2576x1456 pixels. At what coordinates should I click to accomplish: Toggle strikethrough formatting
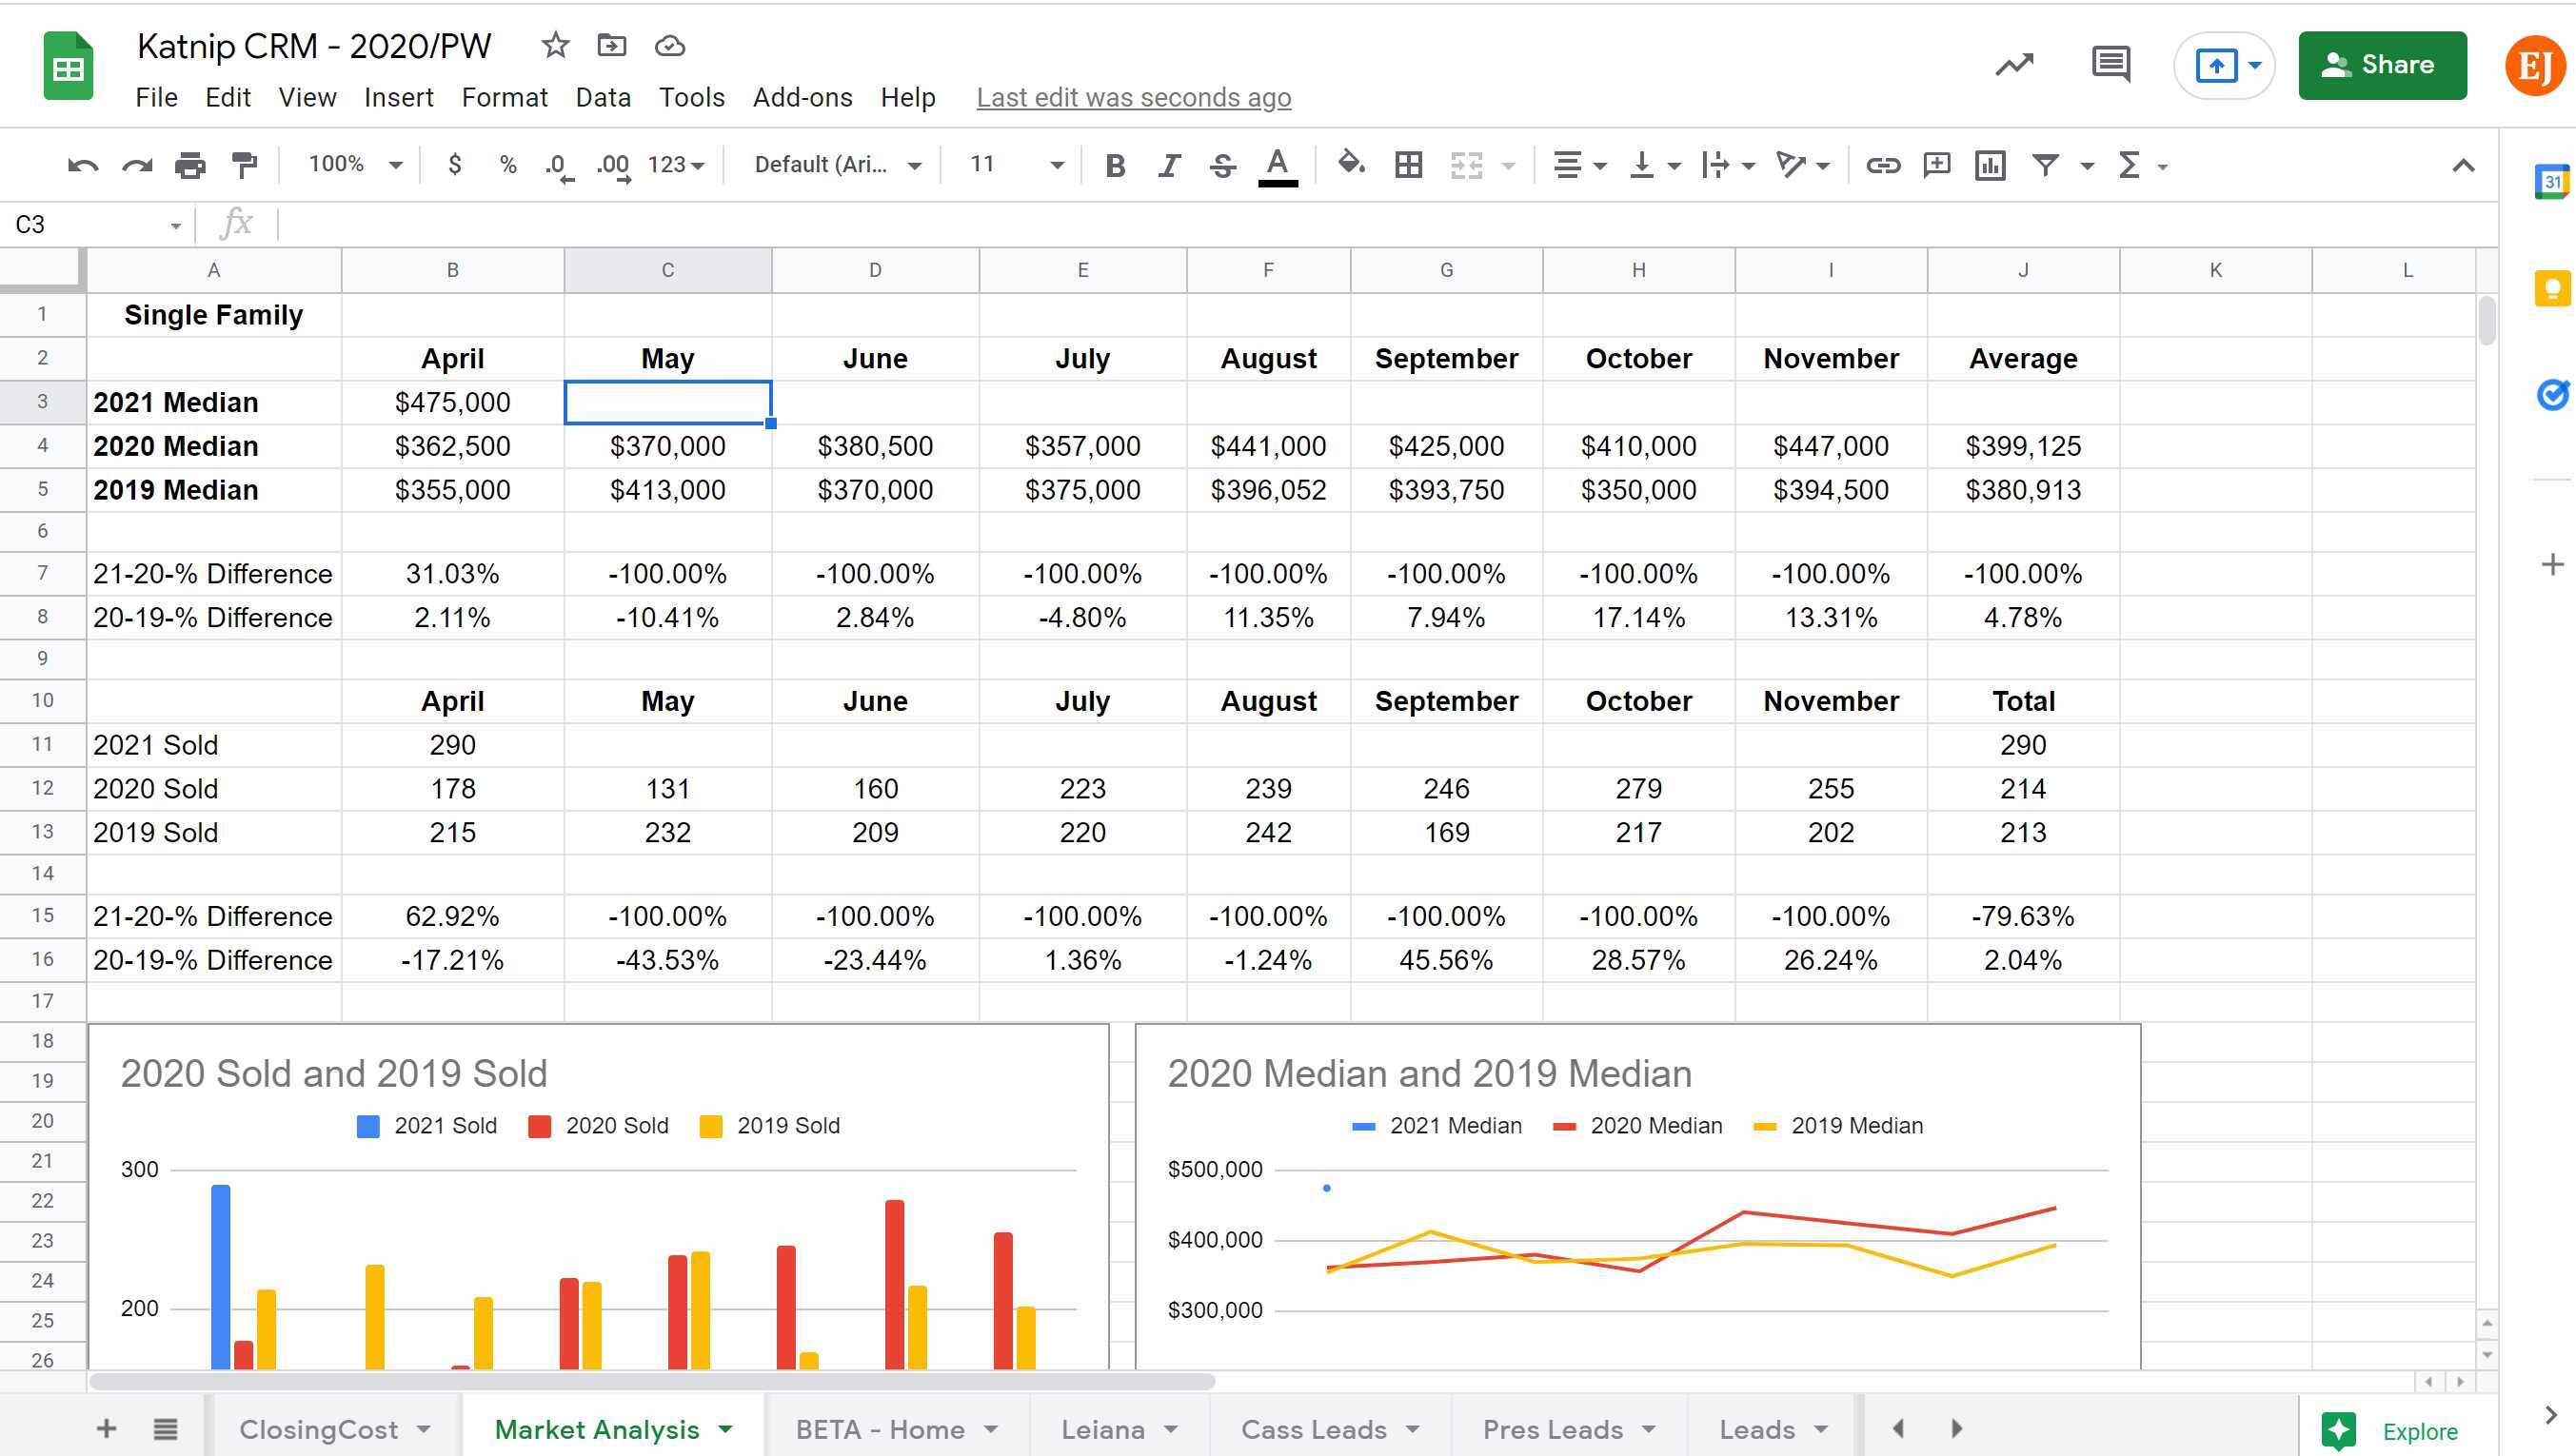click(x=1222, y=165)
